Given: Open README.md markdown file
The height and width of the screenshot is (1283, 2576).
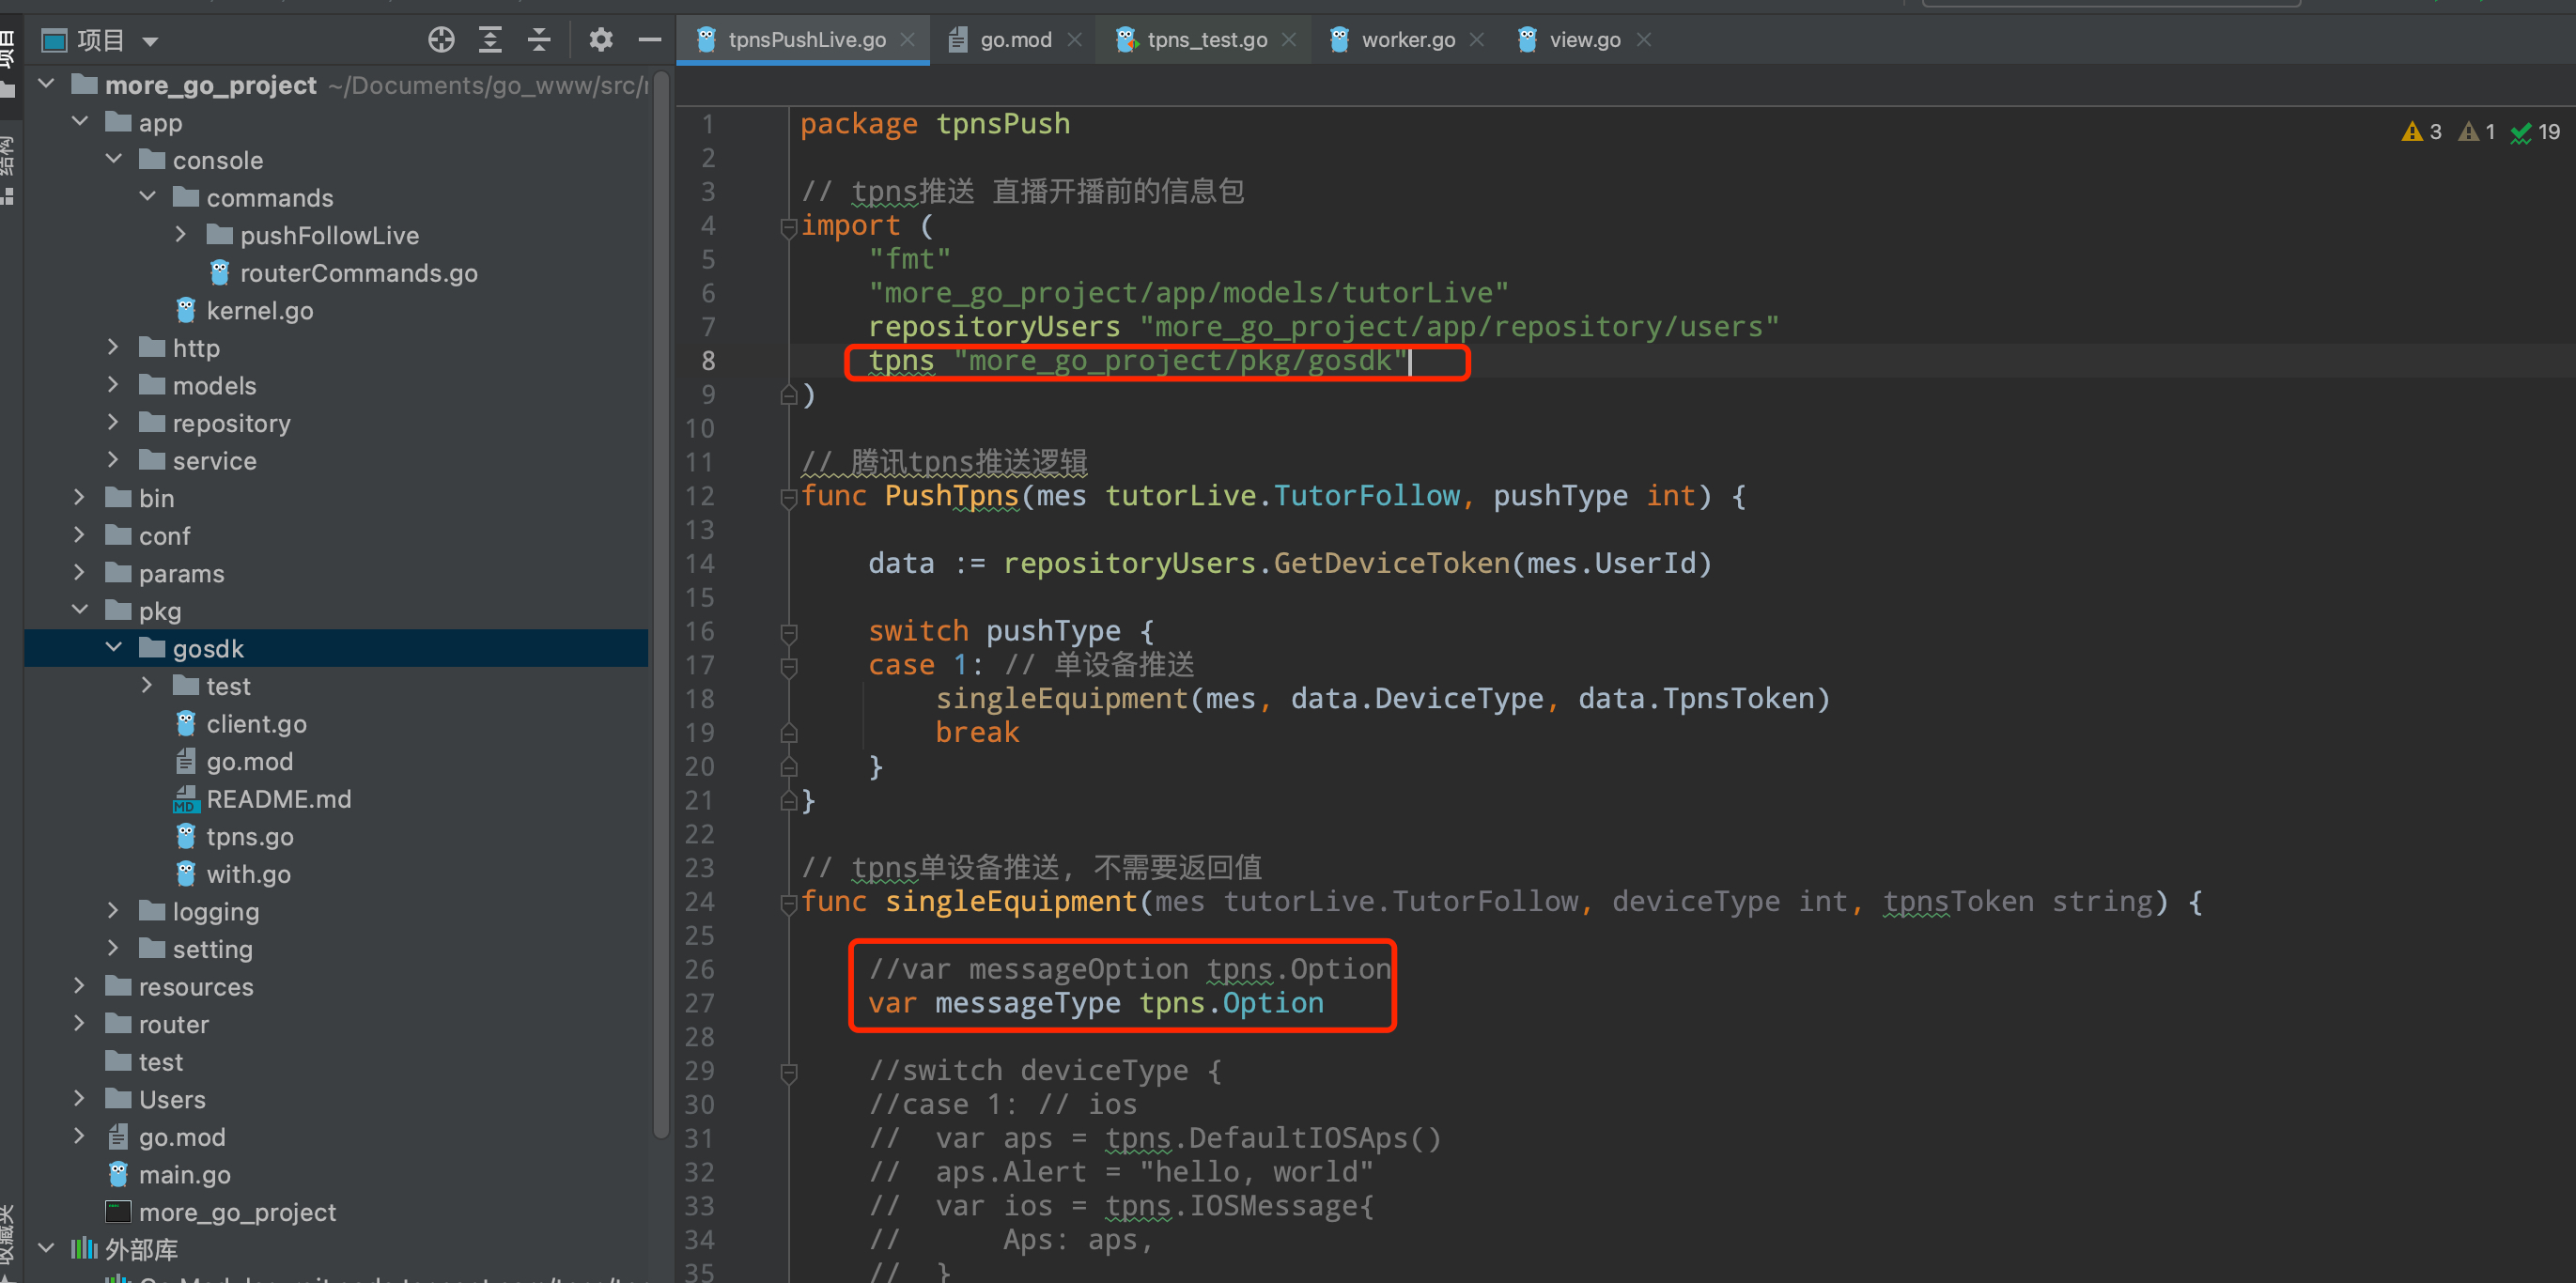Looking at the screenshot, I should coord(277,799).
